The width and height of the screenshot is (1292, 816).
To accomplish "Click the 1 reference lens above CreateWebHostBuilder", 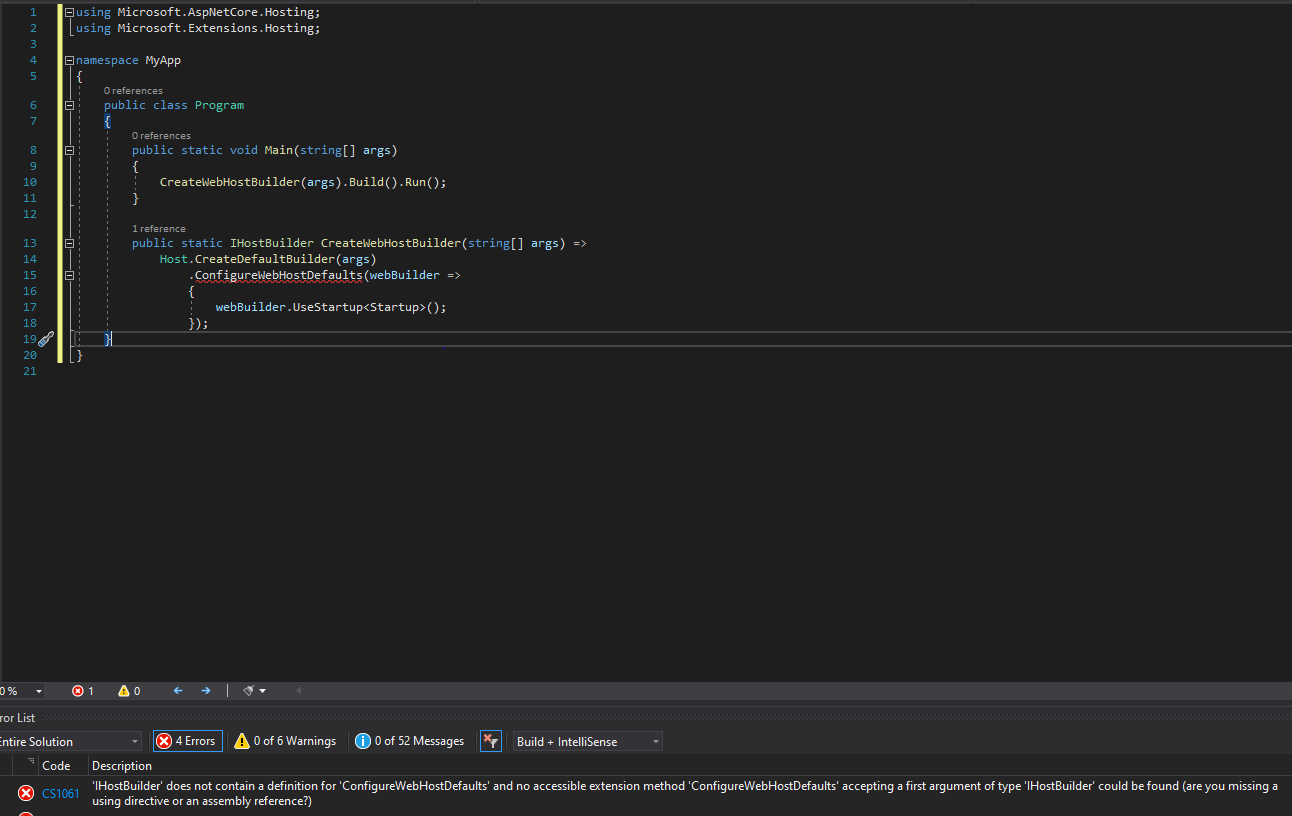I will pos(159,229).
